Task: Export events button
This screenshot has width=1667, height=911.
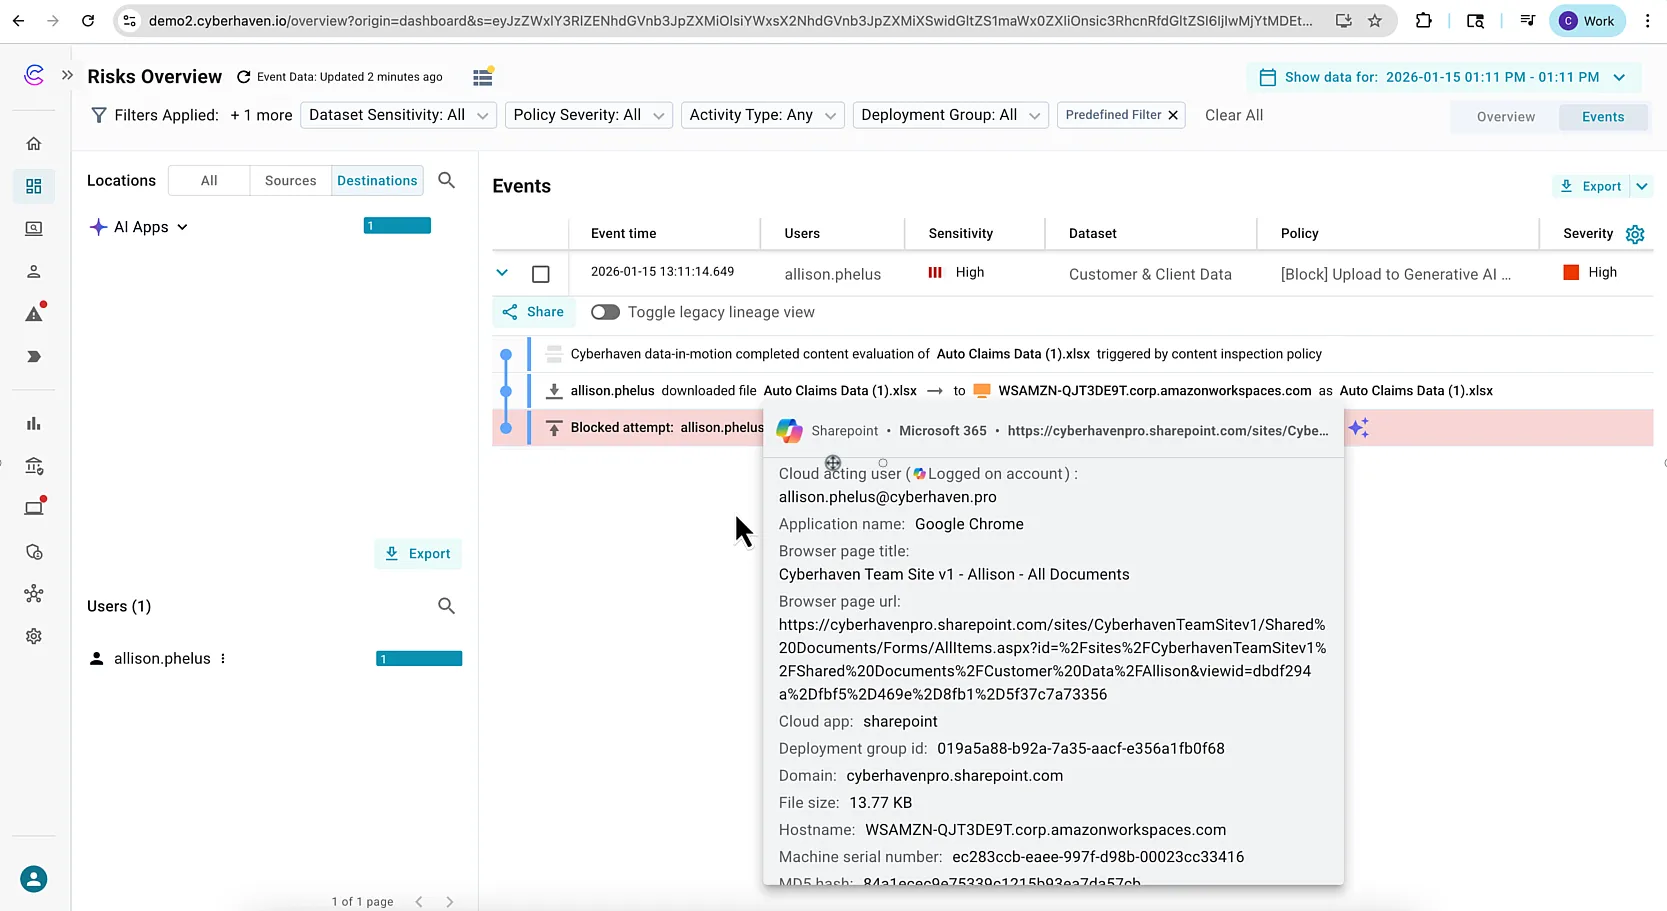Action: pyautogui.click(x=1591, y=186)
